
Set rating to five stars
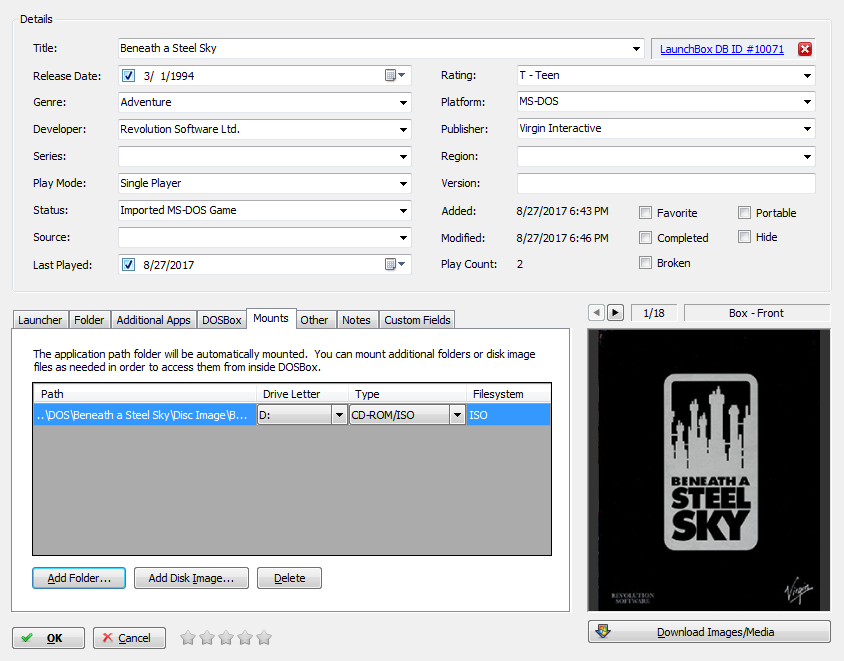pos(264,638)
